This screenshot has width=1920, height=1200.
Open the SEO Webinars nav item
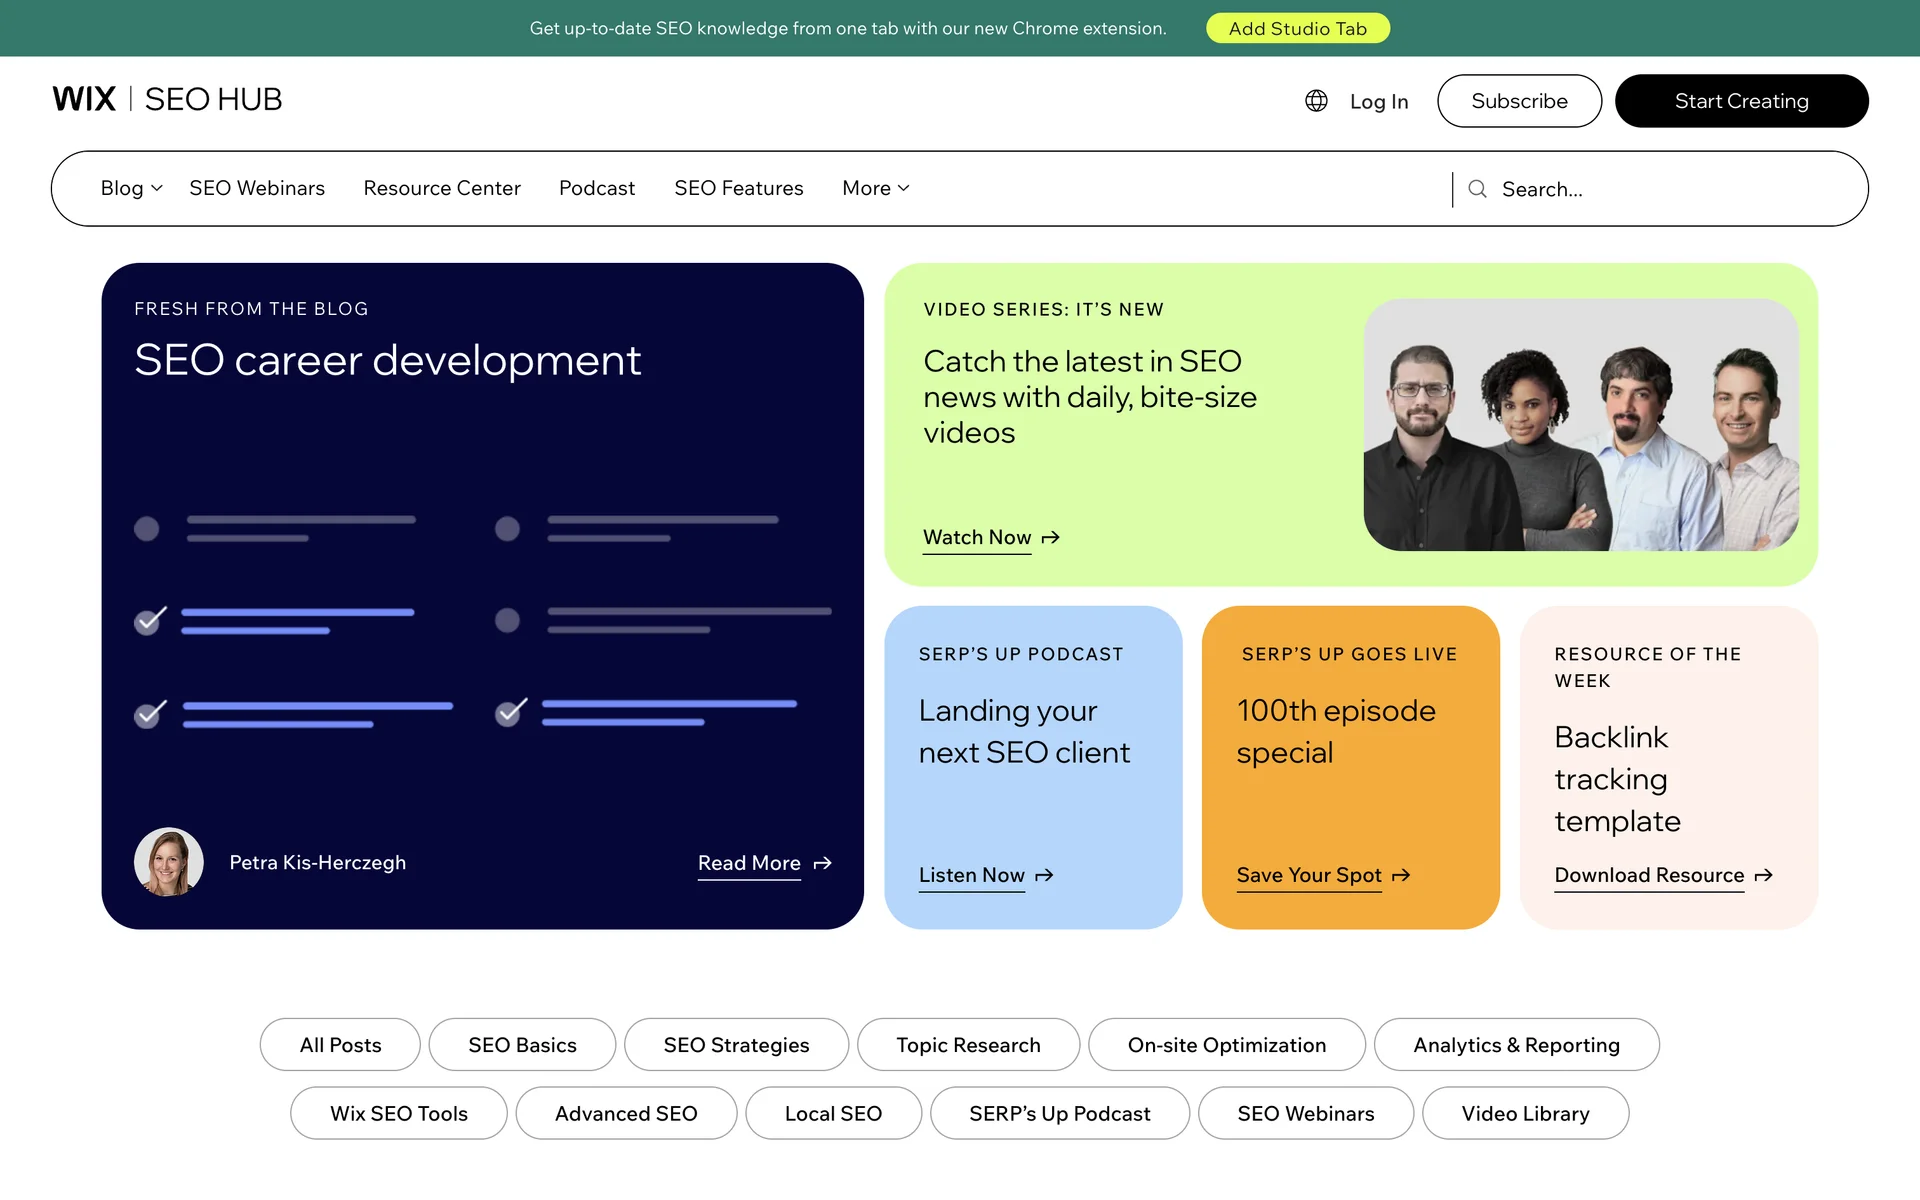[x=257, y=188]
